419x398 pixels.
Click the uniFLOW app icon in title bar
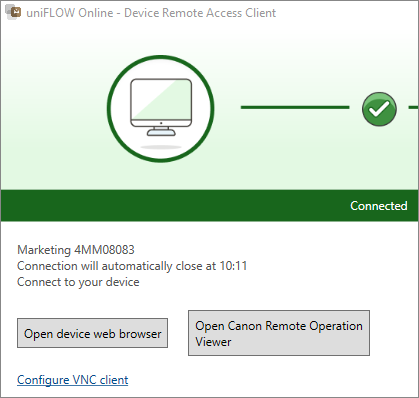[x=14, y=12]
